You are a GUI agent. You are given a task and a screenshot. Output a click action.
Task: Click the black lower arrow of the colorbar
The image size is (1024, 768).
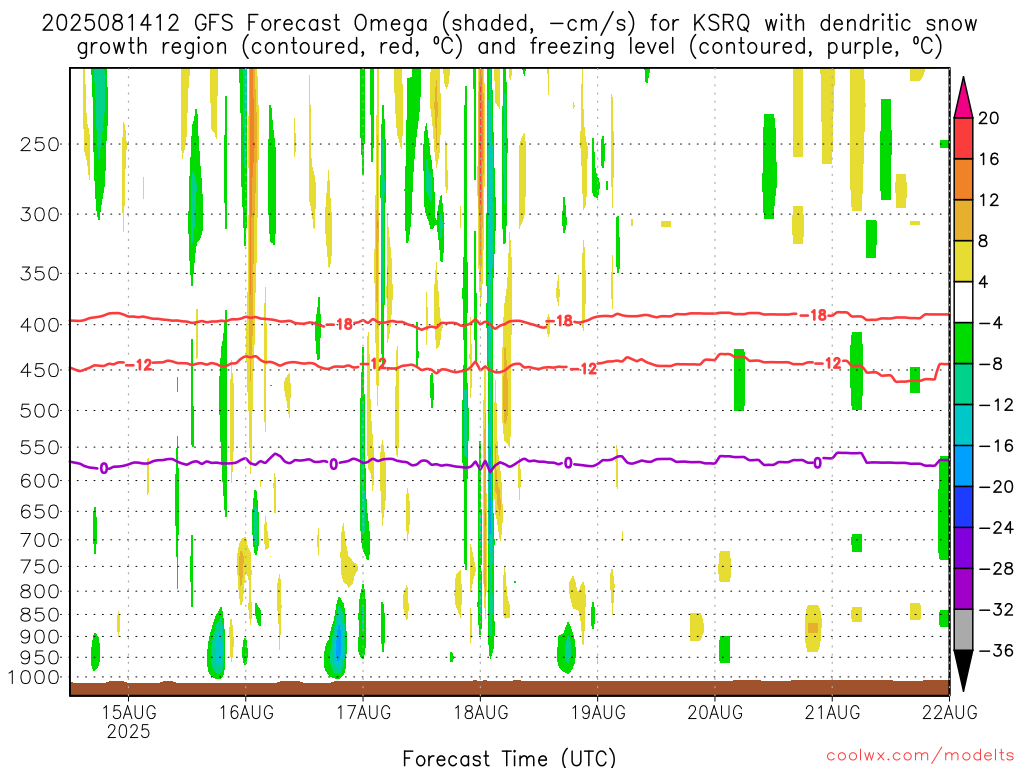point(963,671)
